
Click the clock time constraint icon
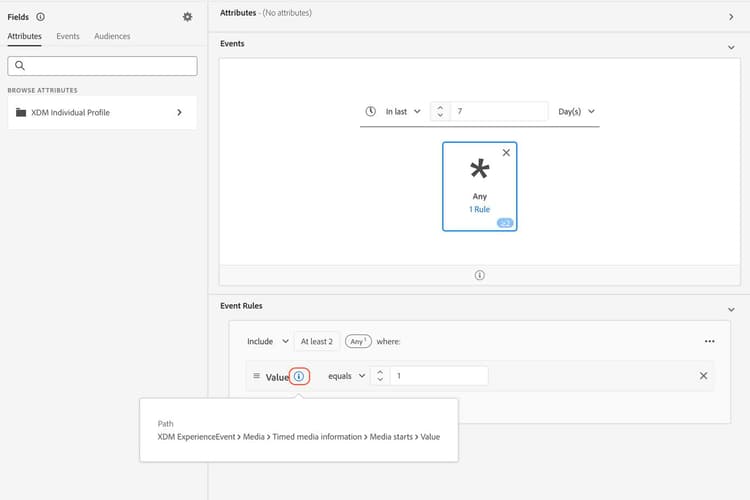pos(370,111)
